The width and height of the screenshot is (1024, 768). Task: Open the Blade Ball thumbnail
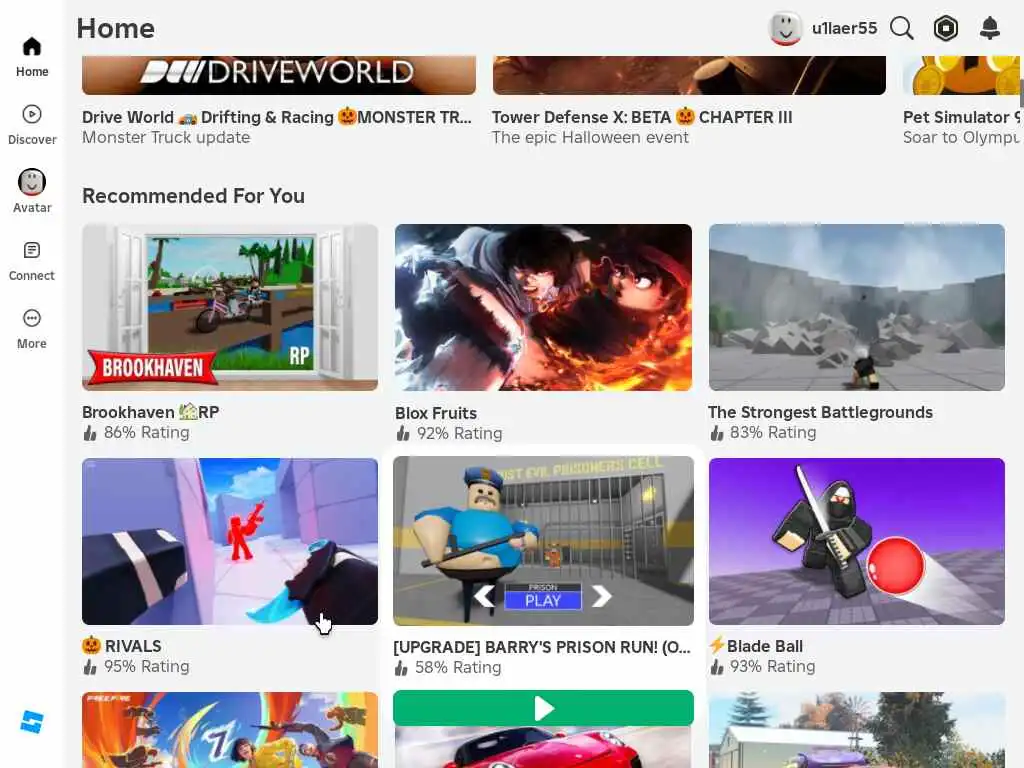click(x=857, y=541)
